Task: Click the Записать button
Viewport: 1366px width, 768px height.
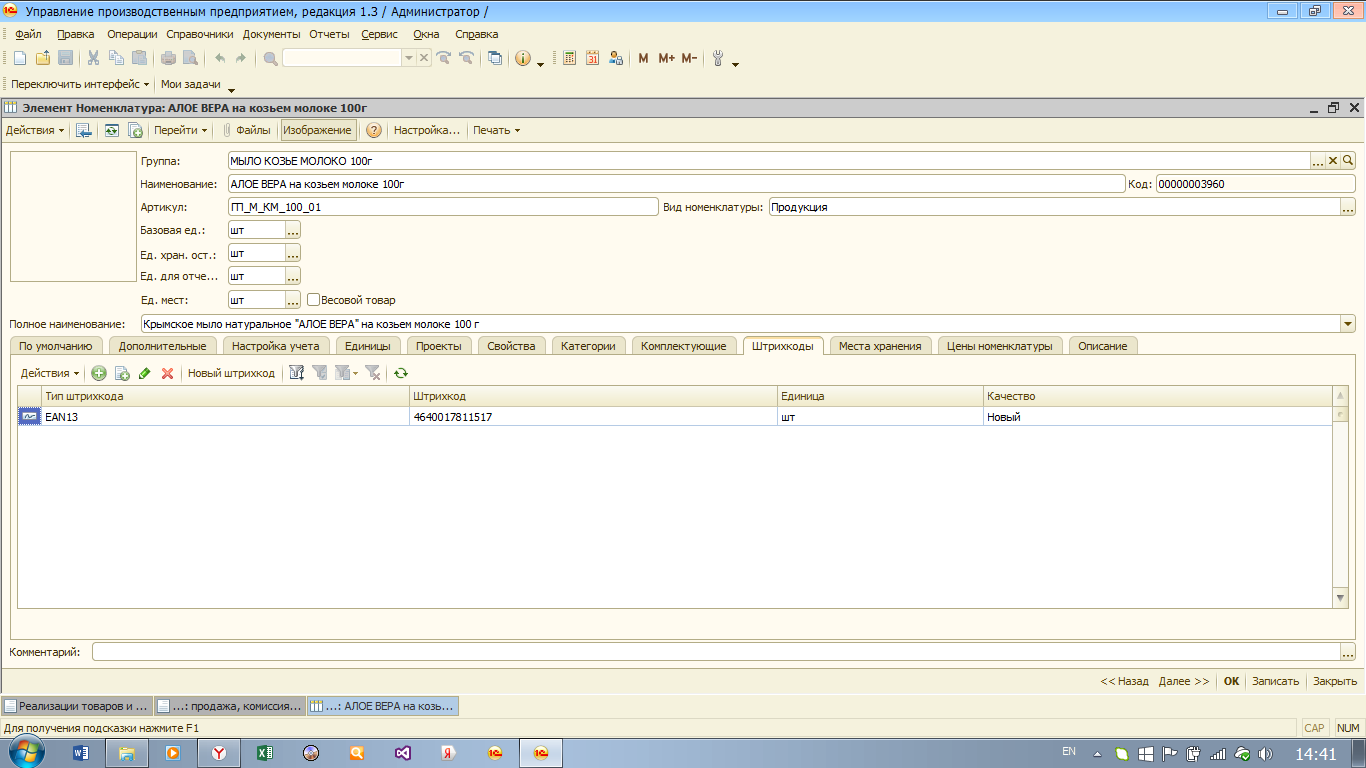Action: tap(1275, 681)
